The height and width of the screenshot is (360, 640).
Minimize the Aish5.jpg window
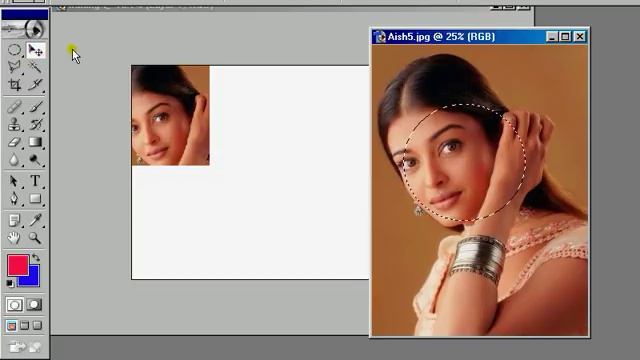[x=552, y=37]
